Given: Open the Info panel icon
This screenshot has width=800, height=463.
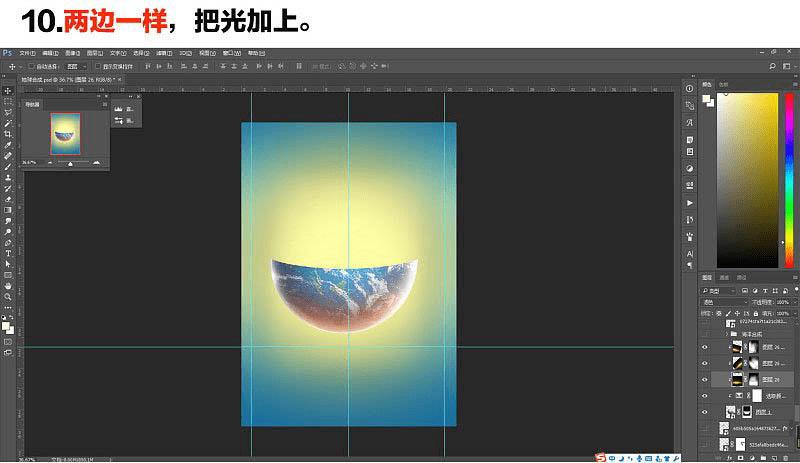Looking at the screenshot, I should [x=689, y=88].
